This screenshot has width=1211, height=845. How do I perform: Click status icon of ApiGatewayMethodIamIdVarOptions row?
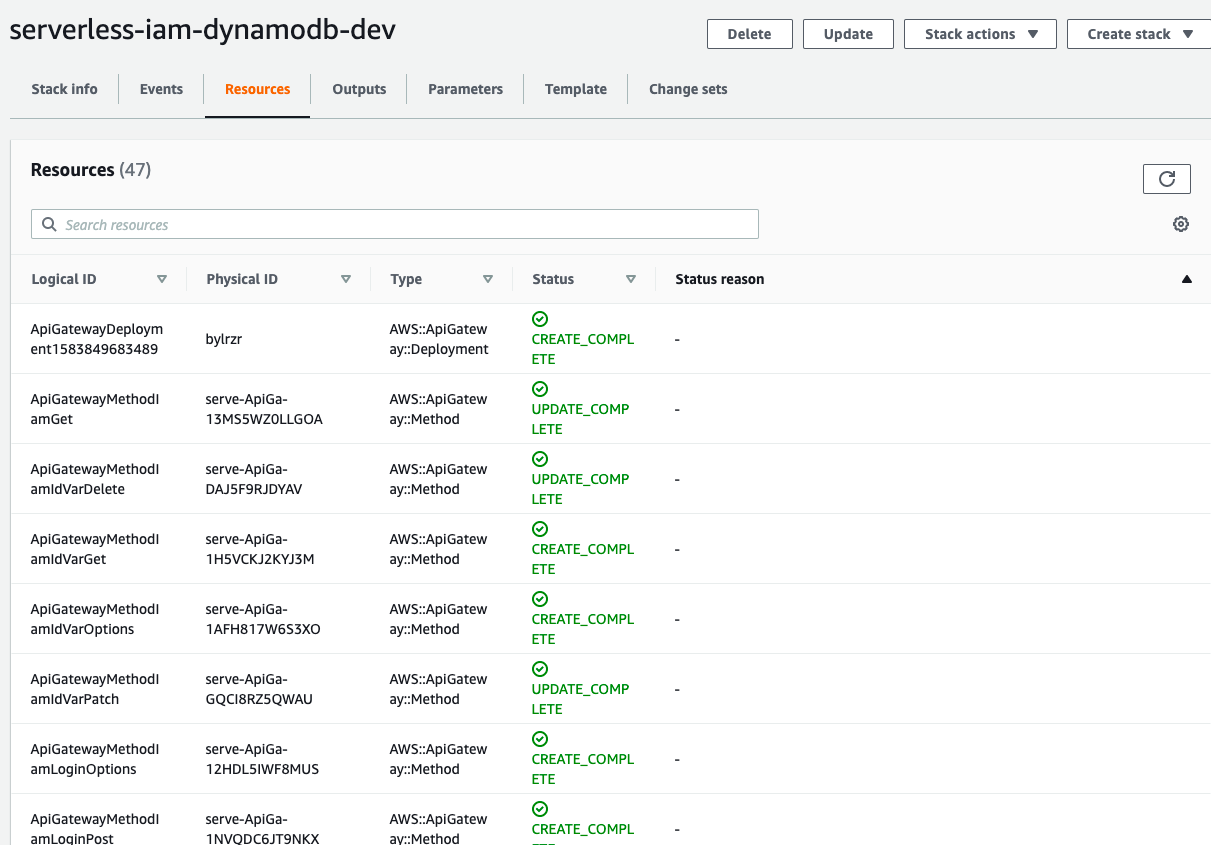(540, 599)
